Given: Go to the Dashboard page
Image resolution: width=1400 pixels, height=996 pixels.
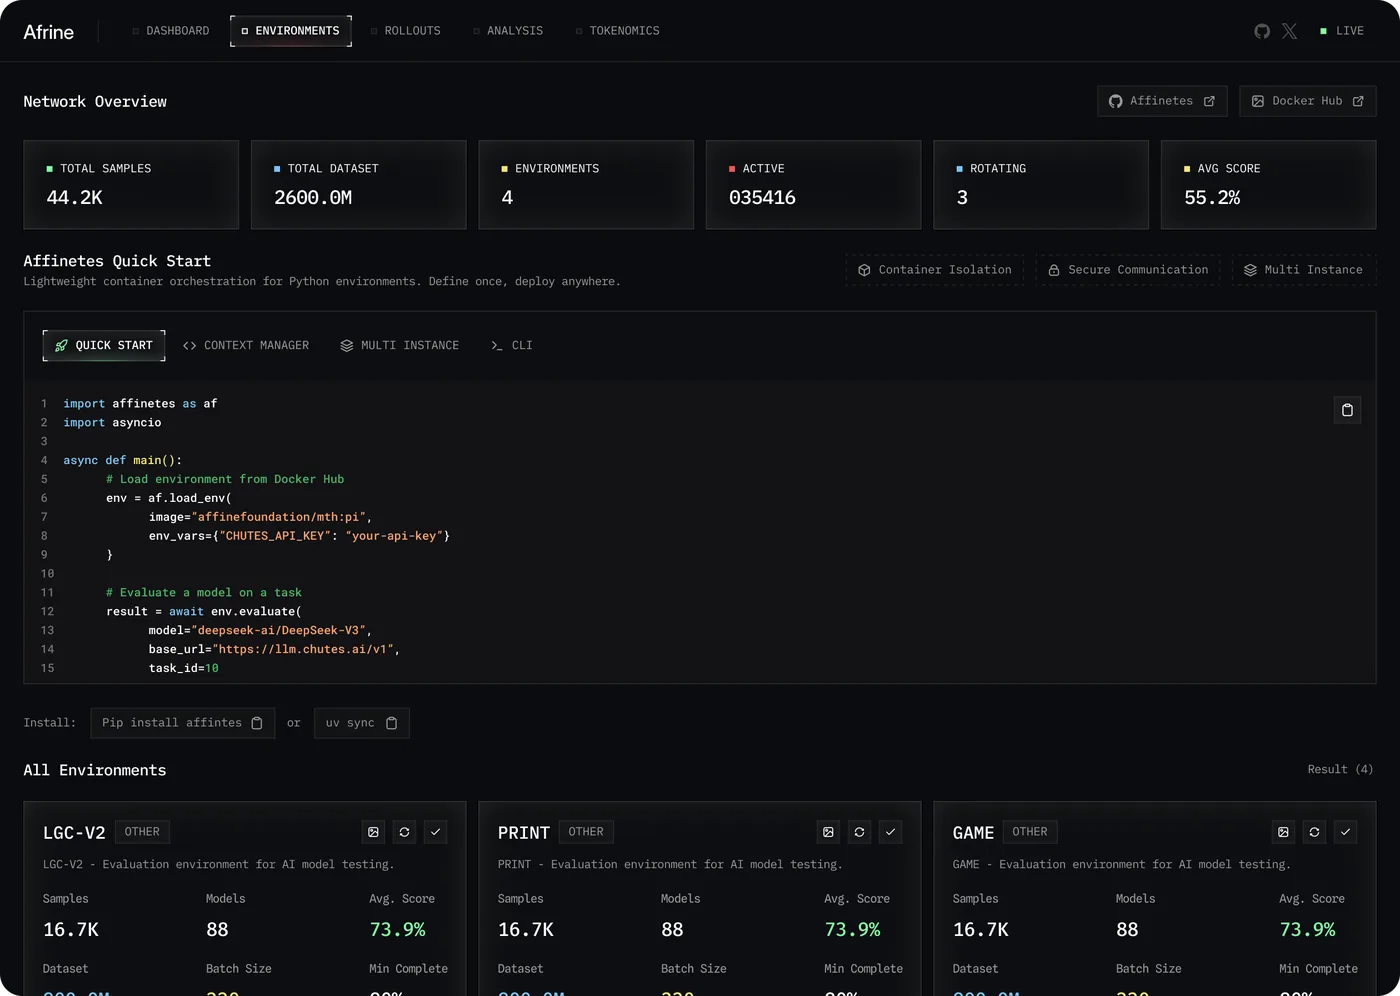Looking at the screenshot, I should point(171,31).
